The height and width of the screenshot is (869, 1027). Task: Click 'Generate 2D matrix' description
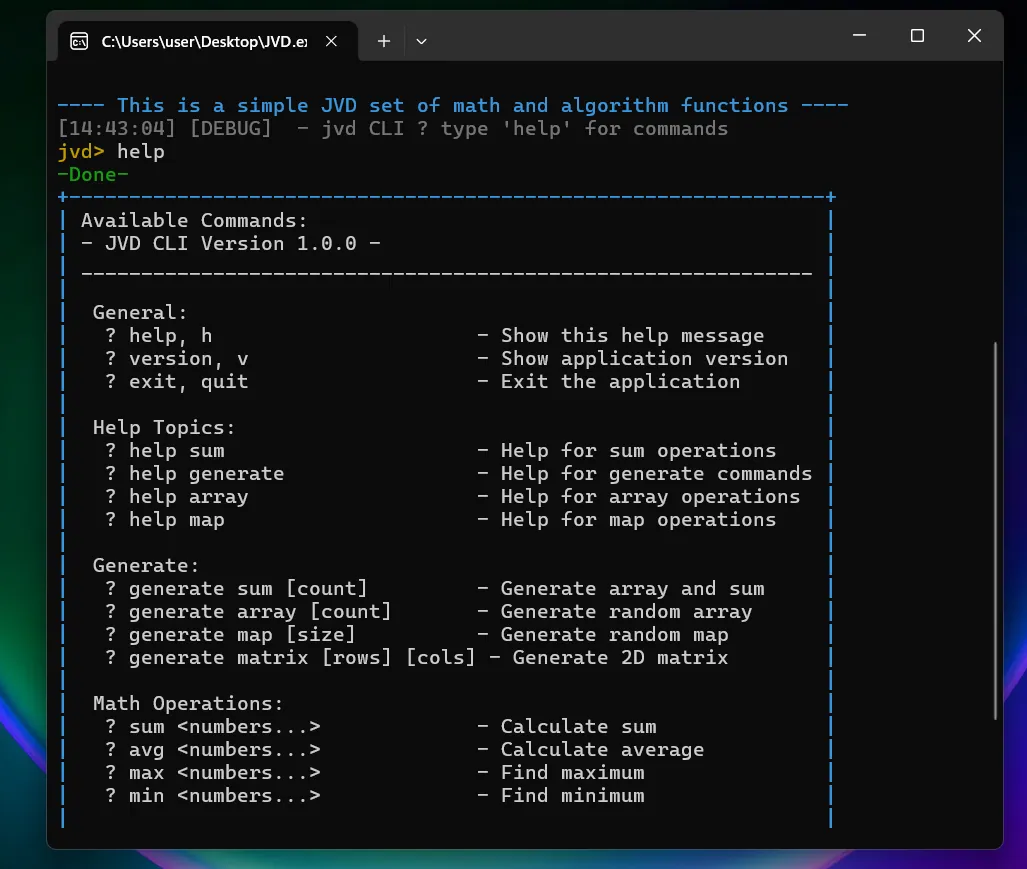click(x=620, y=657)
